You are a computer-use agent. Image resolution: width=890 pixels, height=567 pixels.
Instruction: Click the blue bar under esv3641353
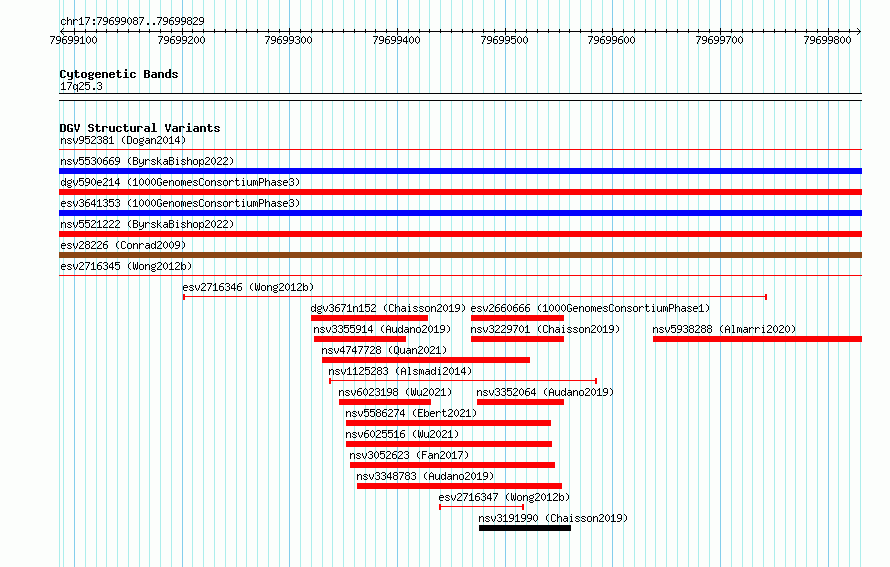coord(460,213)
